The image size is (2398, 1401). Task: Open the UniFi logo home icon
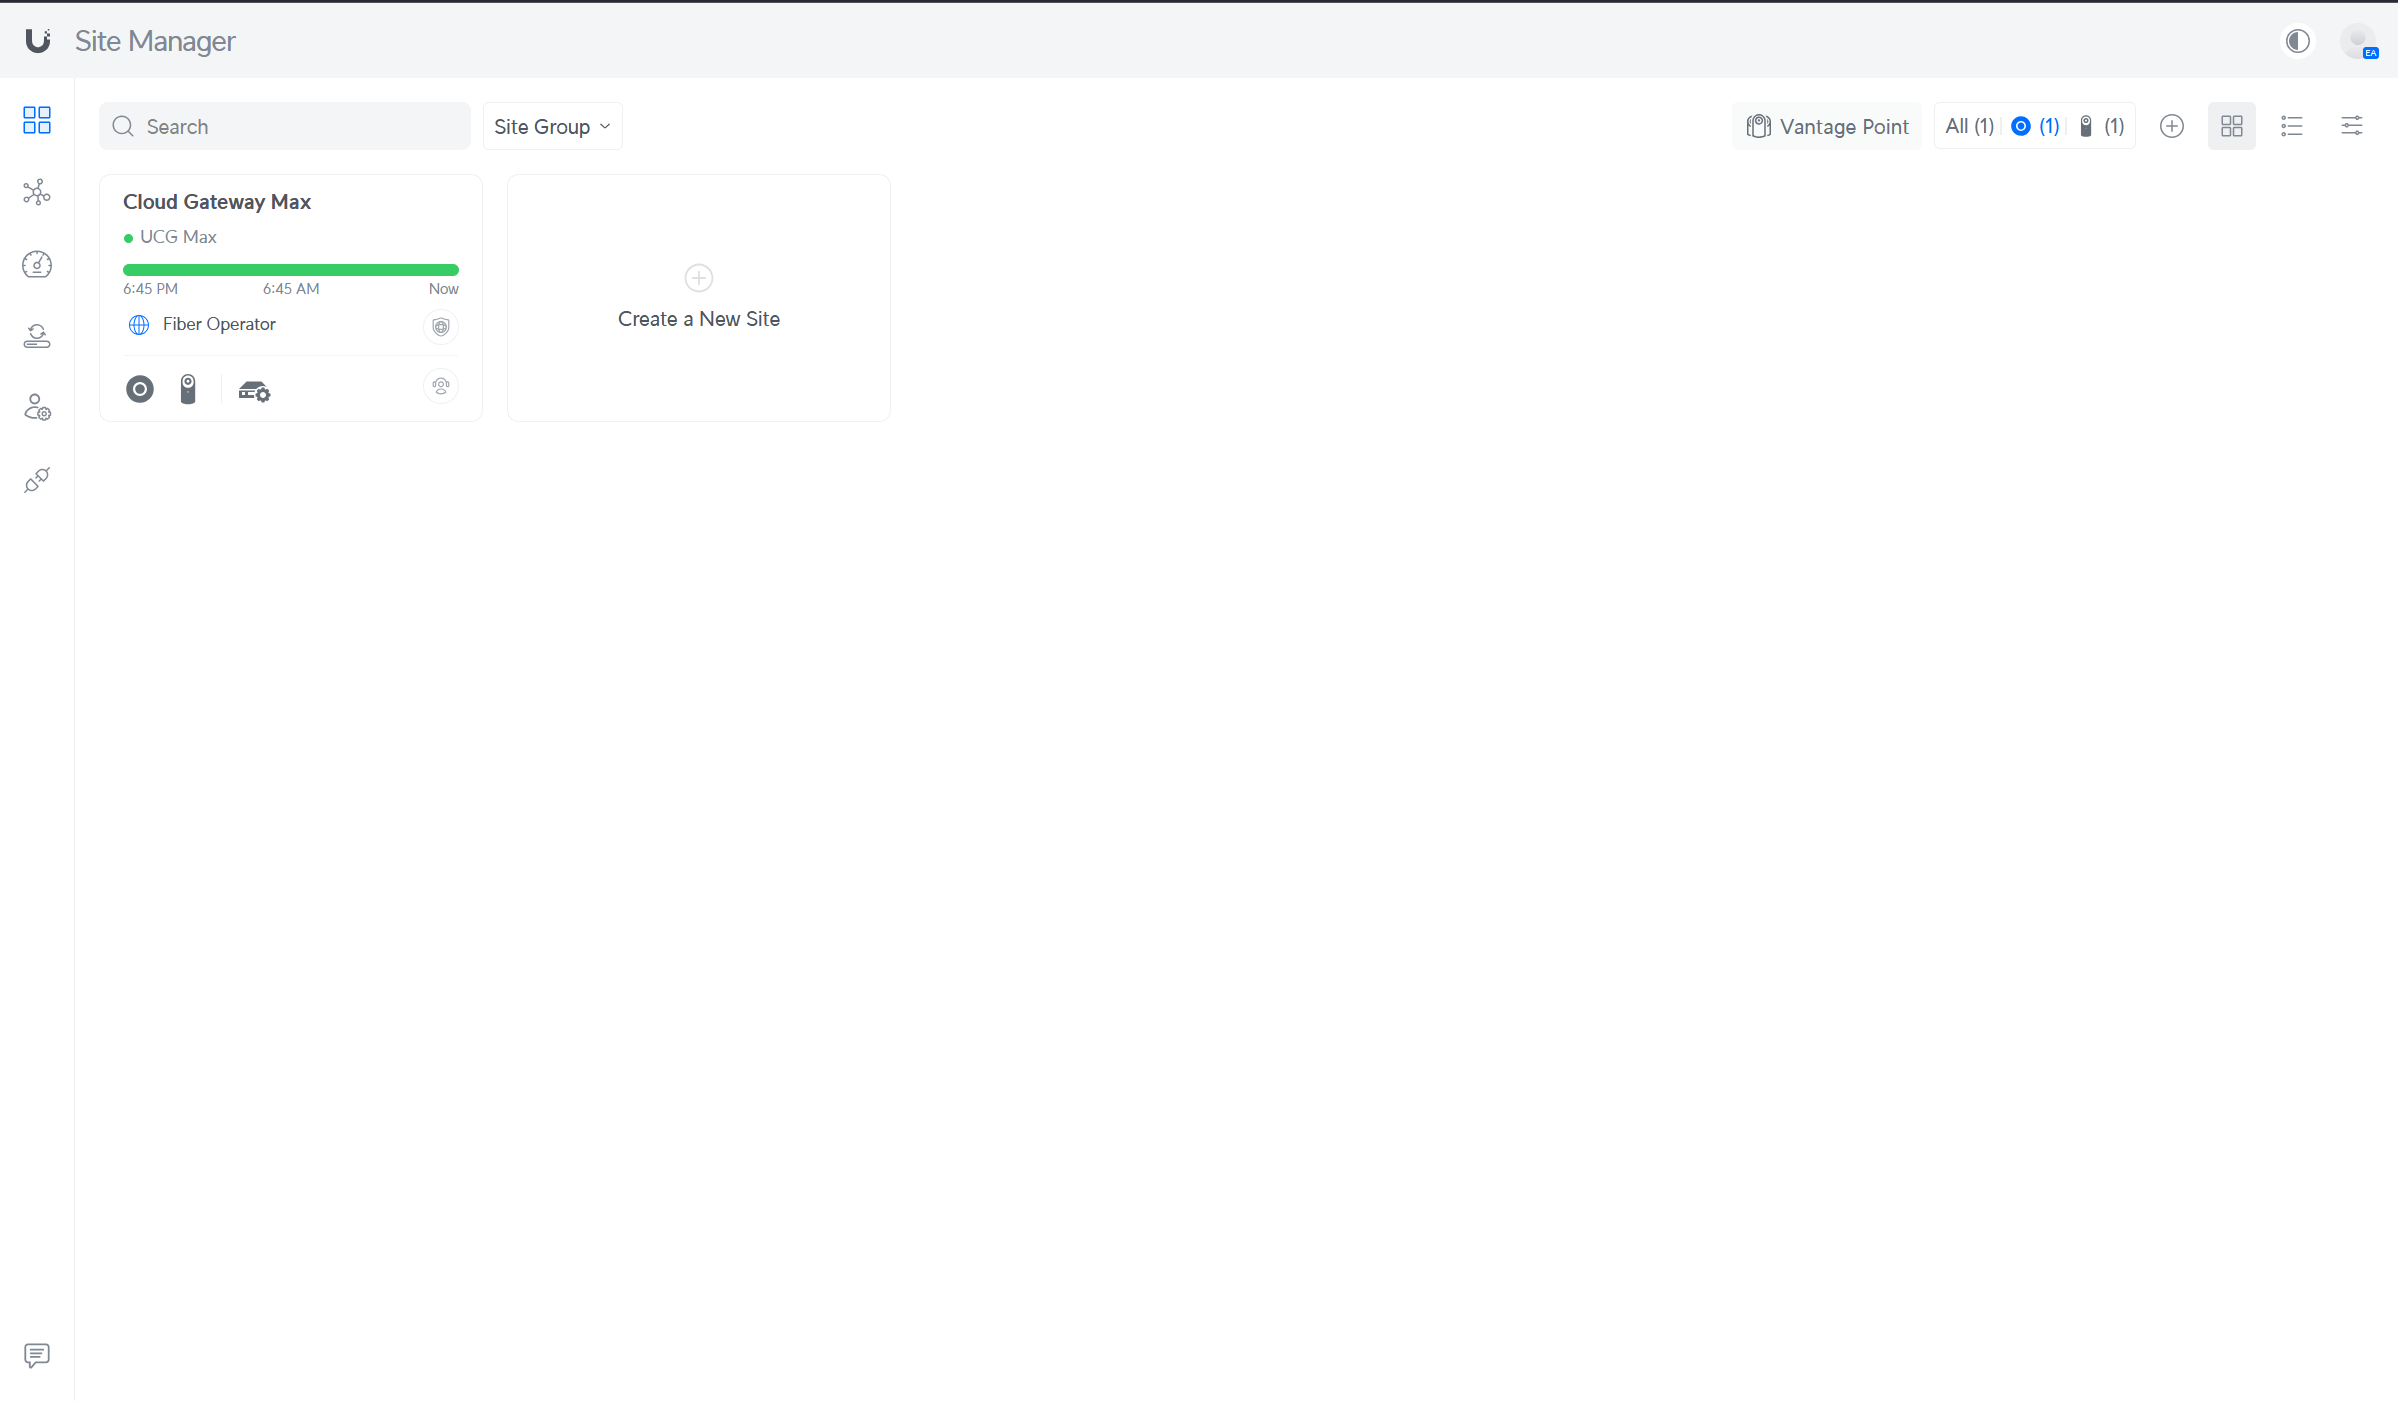(x=38, y=40)
